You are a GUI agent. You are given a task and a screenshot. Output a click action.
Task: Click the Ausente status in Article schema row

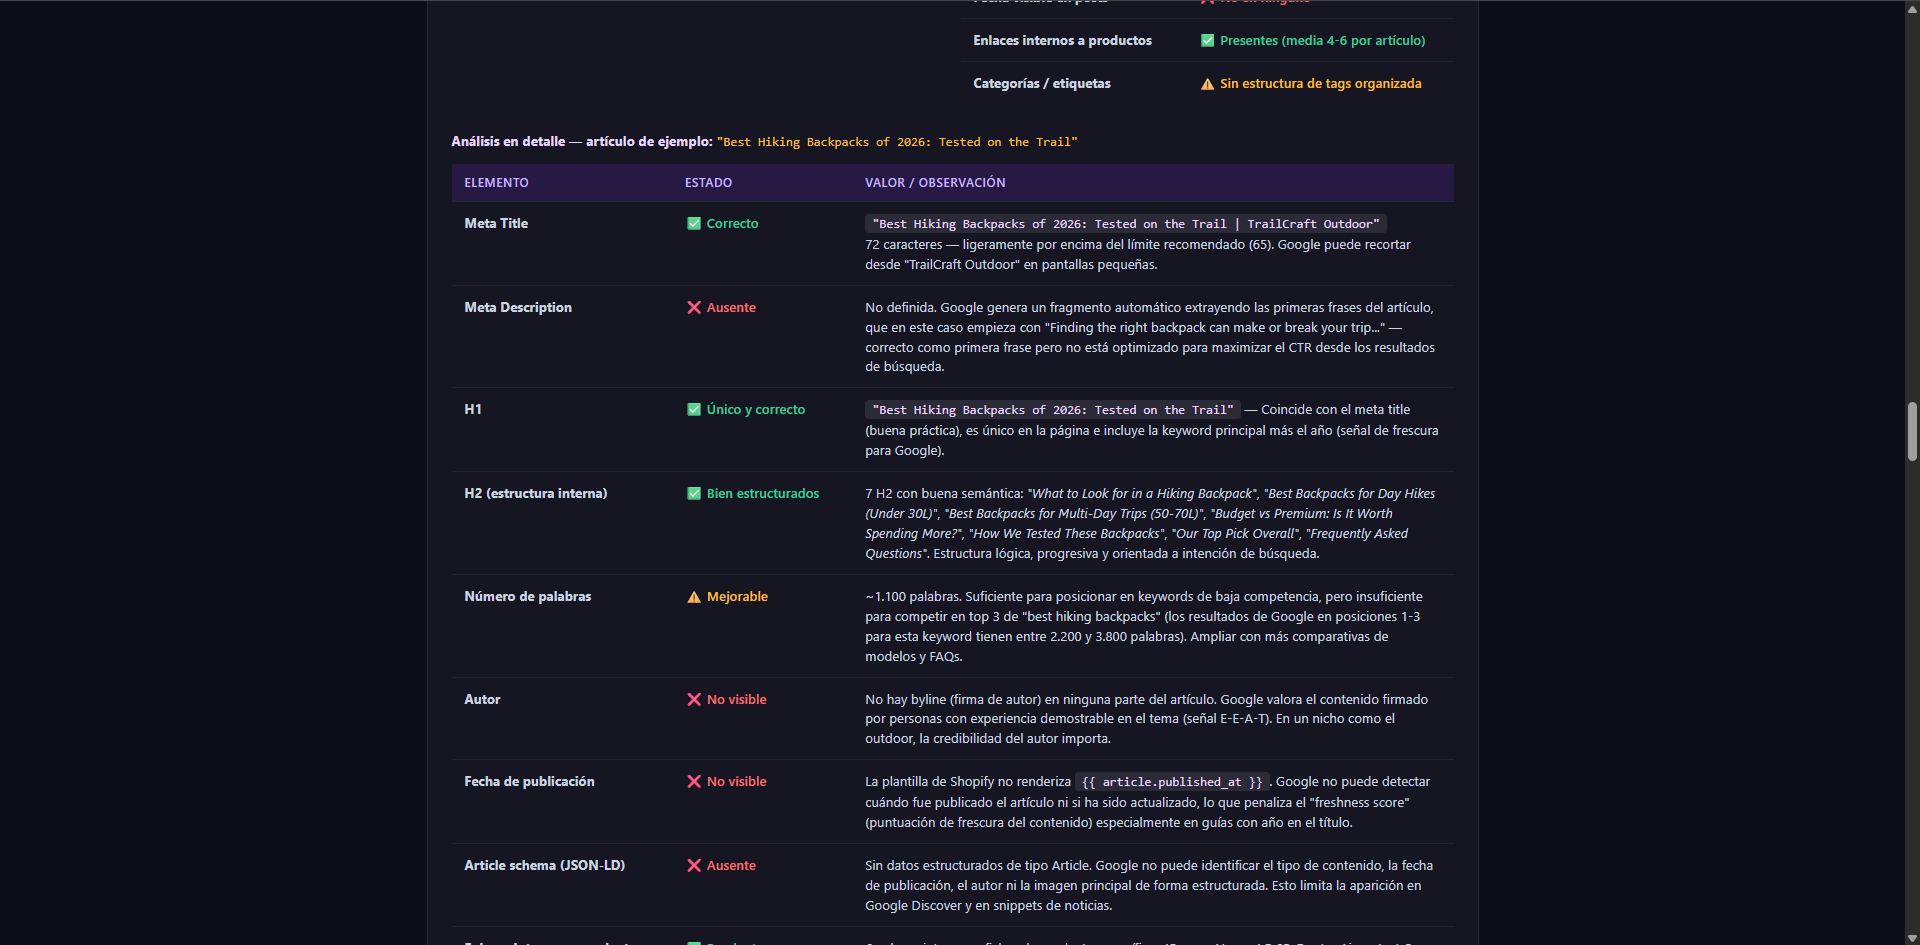(x=731, y=866)
